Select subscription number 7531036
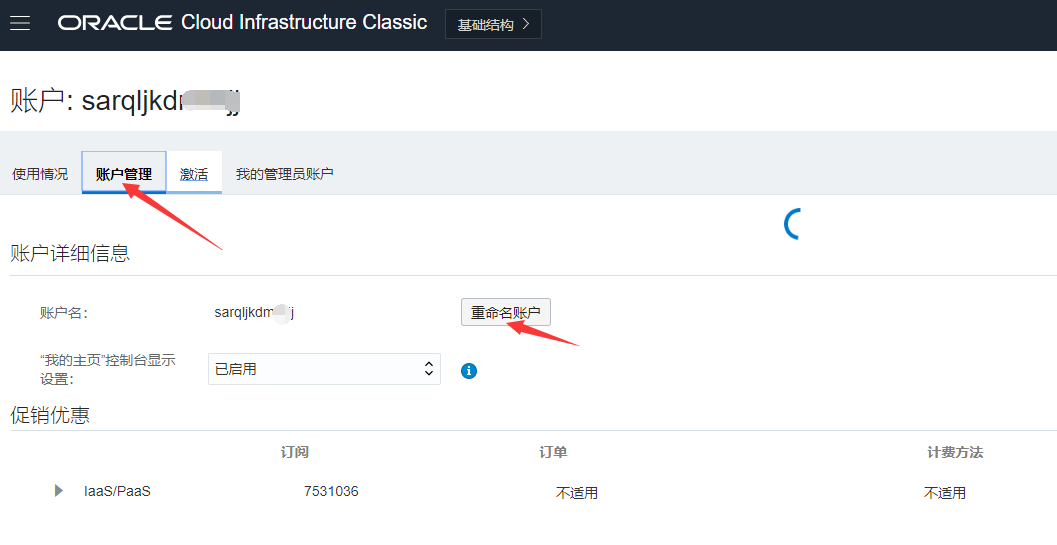The width and height of the screenshot is (1057, 545). pos(331,491)
